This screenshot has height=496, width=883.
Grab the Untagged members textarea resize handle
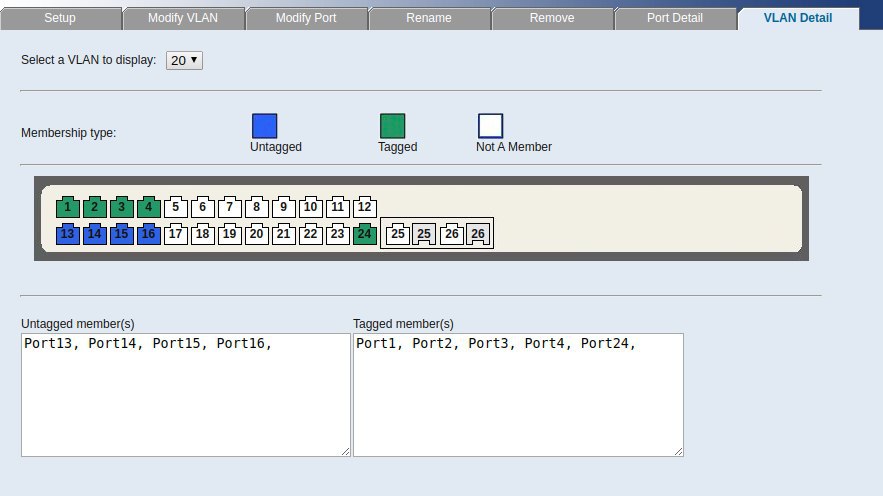pyautogui.click(x=346, y=452)
